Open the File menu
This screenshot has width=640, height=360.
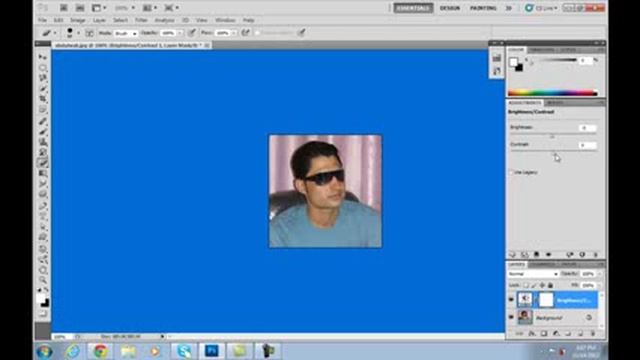(x=42, y=20)
